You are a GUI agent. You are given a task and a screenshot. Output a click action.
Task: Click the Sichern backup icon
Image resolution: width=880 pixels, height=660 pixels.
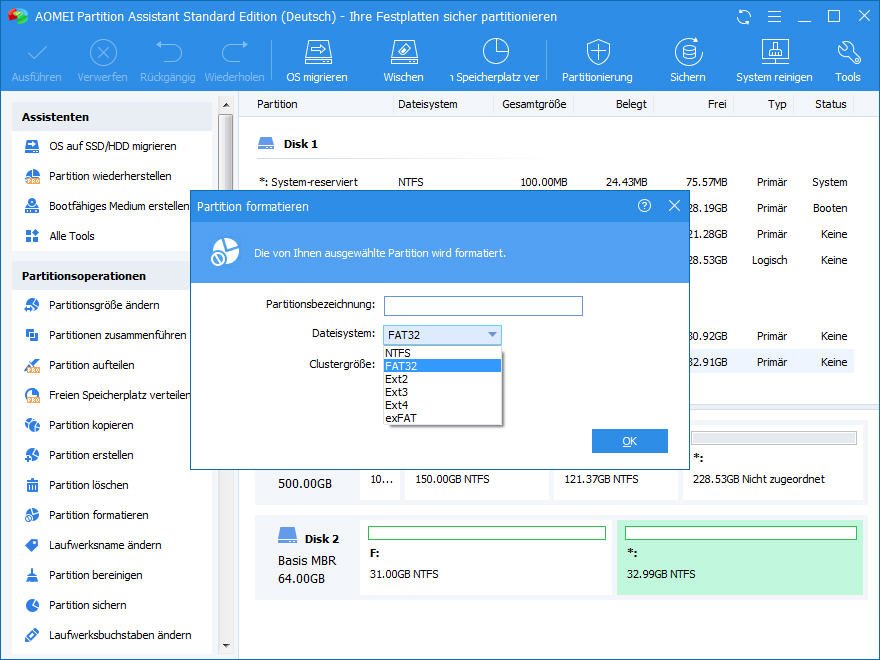688,53
